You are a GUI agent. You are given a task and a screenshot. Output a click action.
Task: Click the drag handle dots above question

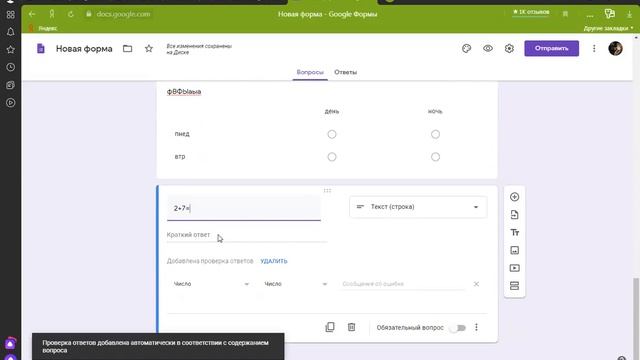click(327, 191)
